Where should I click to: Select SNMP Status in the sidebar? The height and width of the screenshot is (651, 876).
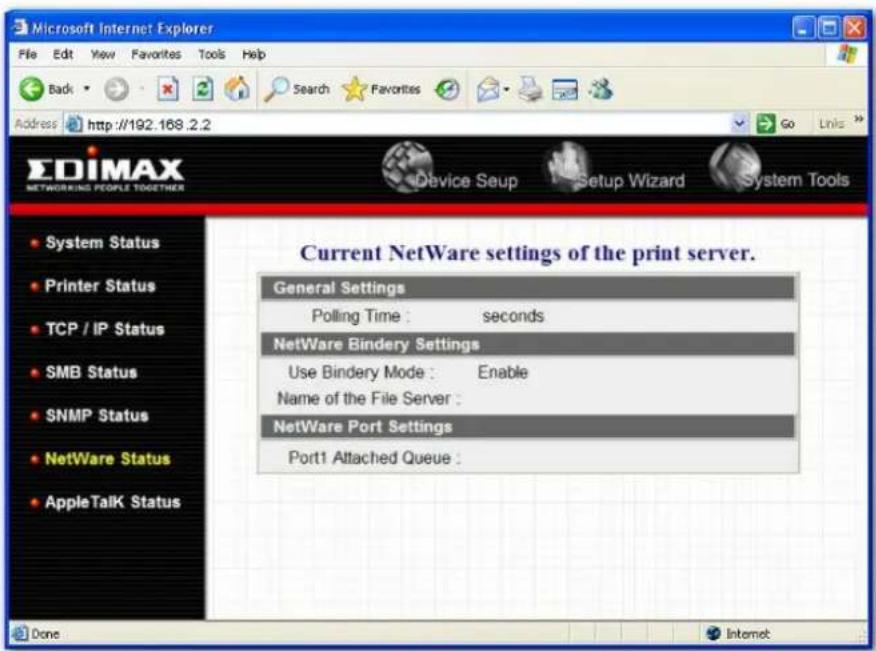pyautogui.click(x=97, y=415)
